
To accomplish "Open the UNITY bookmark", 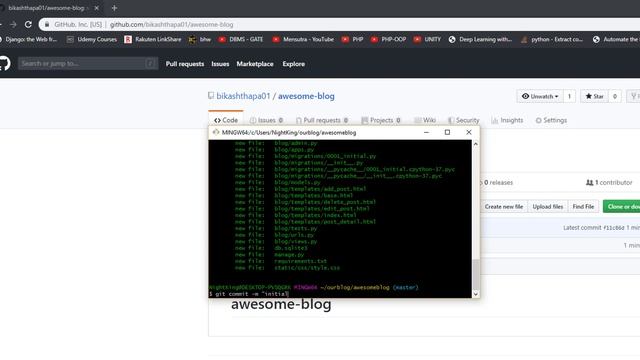I will [427, 39].
